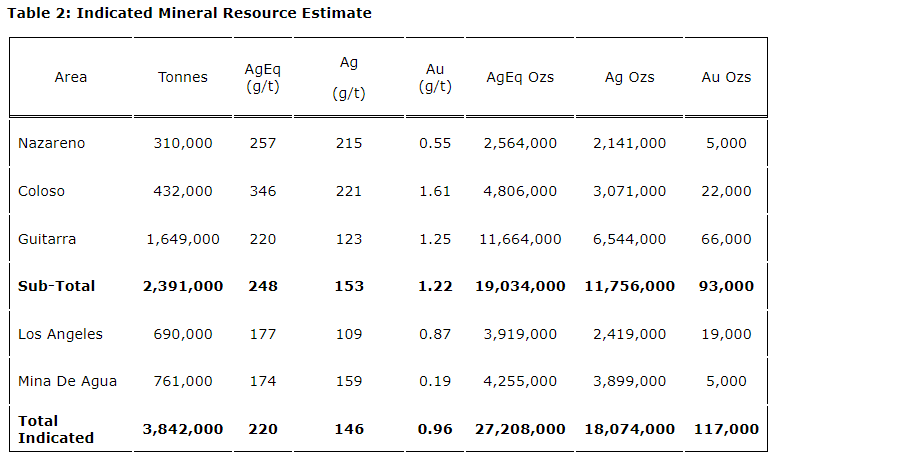Click Total Indicated Au ounces '117,000'
Image resolution: width=898 pixels, height=457 pixels.
tap(726, 430)
